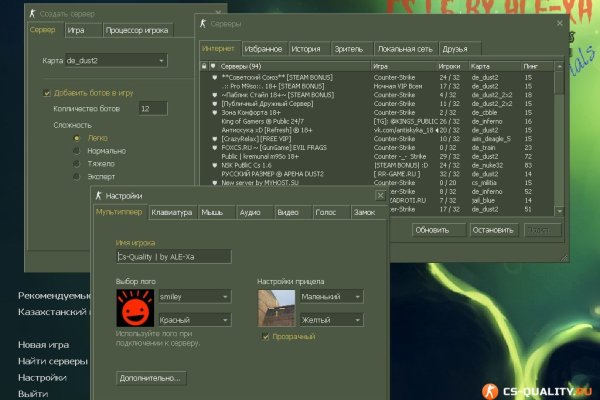600x400 pixels.
Task: Click the shield icon column header in server list
Action: coord(214,66)
